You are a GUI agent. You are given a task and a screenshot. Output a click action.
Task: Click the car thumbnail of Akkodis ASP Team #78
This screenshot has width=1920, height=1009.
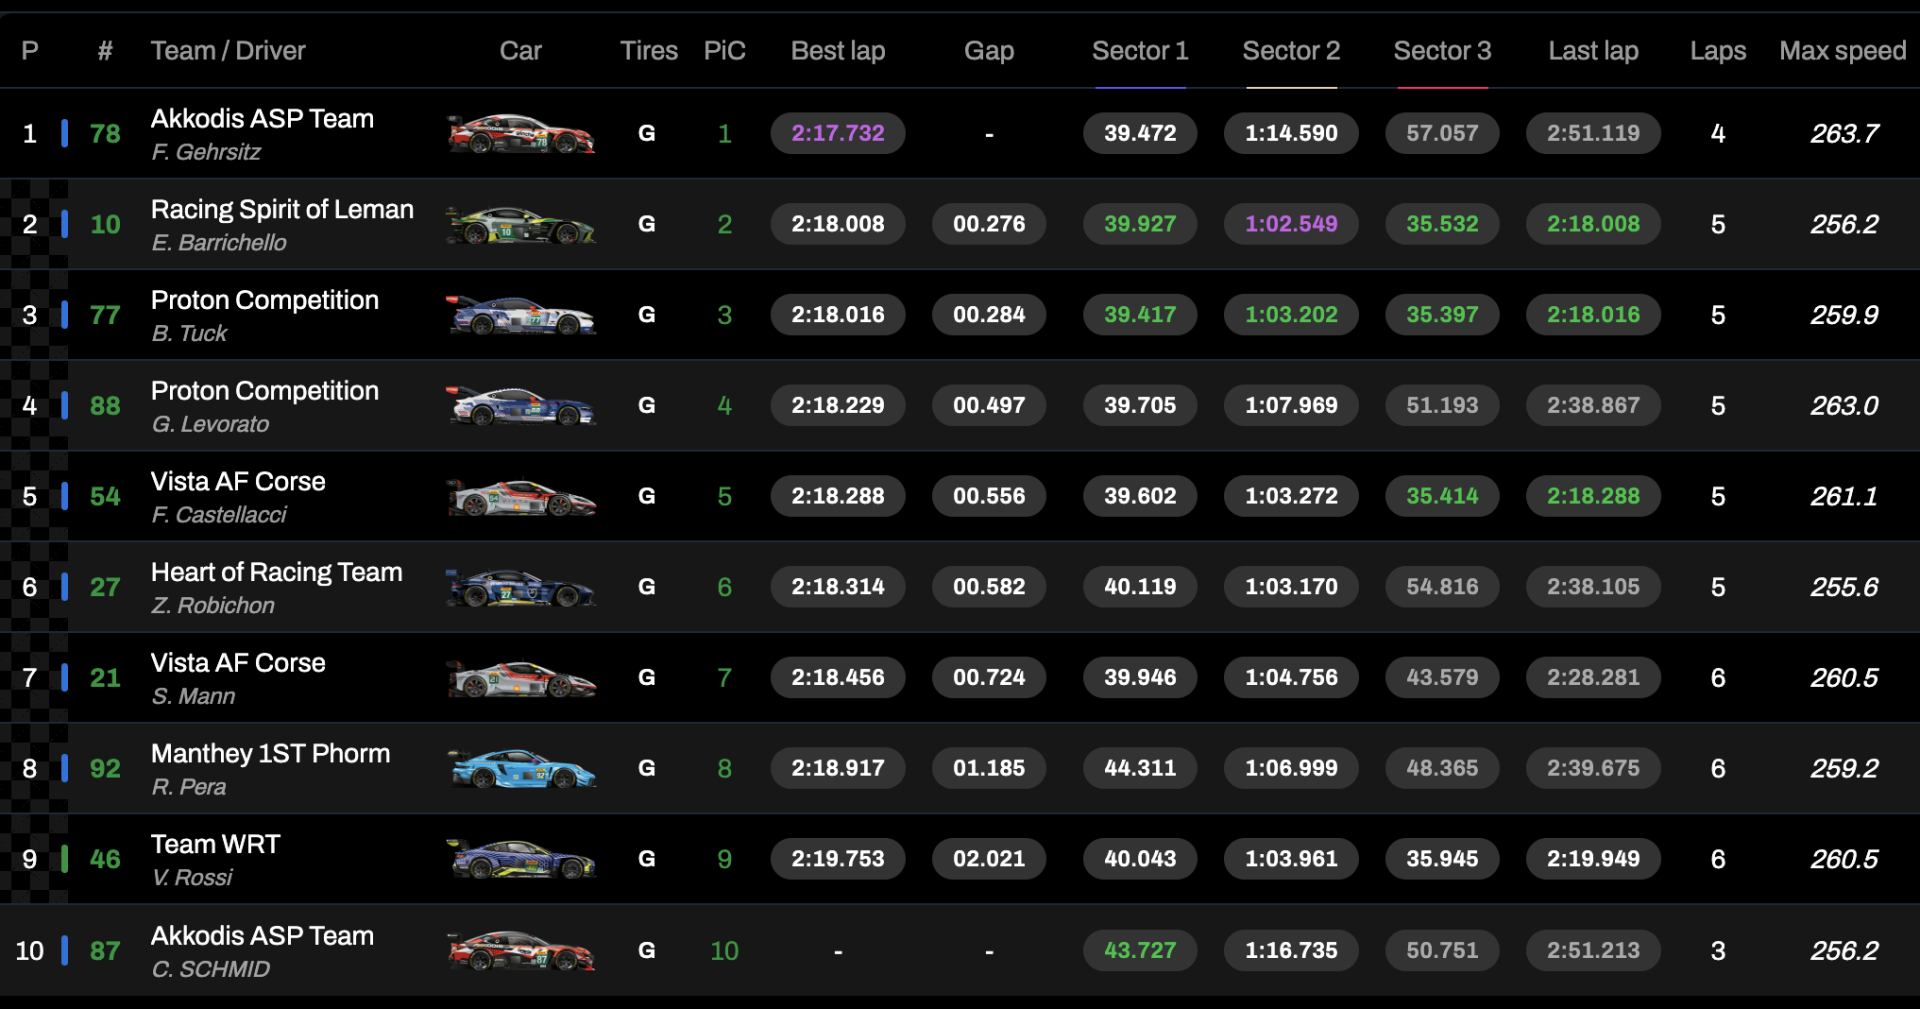(x=521, y=134)
